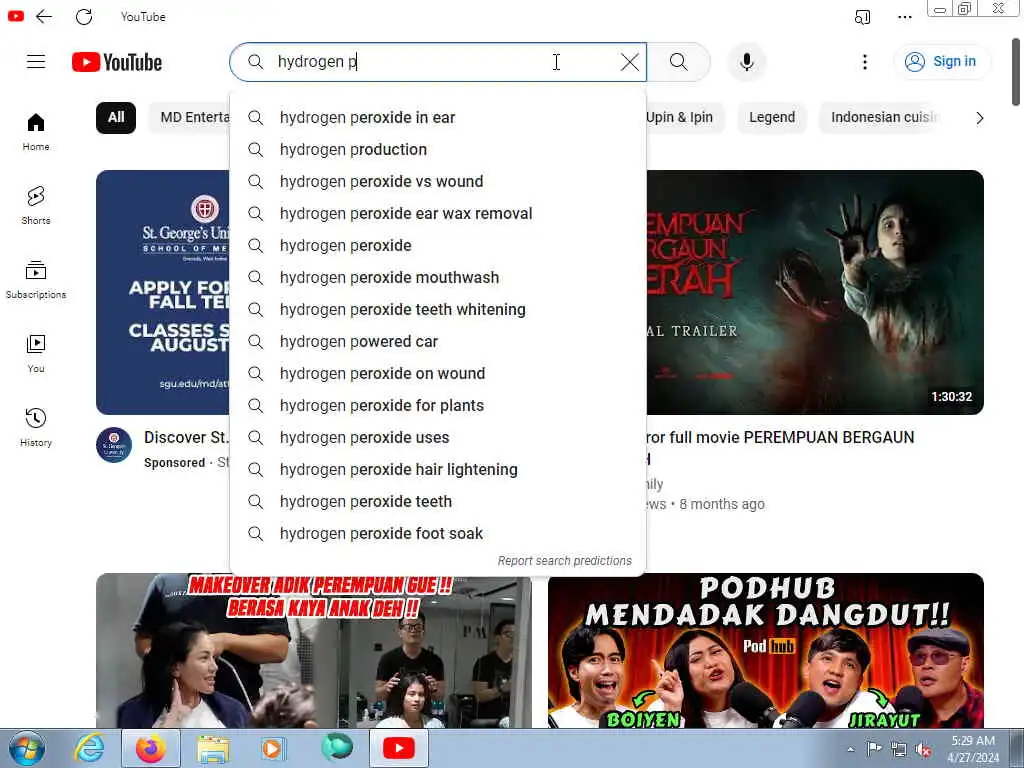The image size is (1024, 768).
Task: Open the app's ellipsis menu
Action: 904,17
